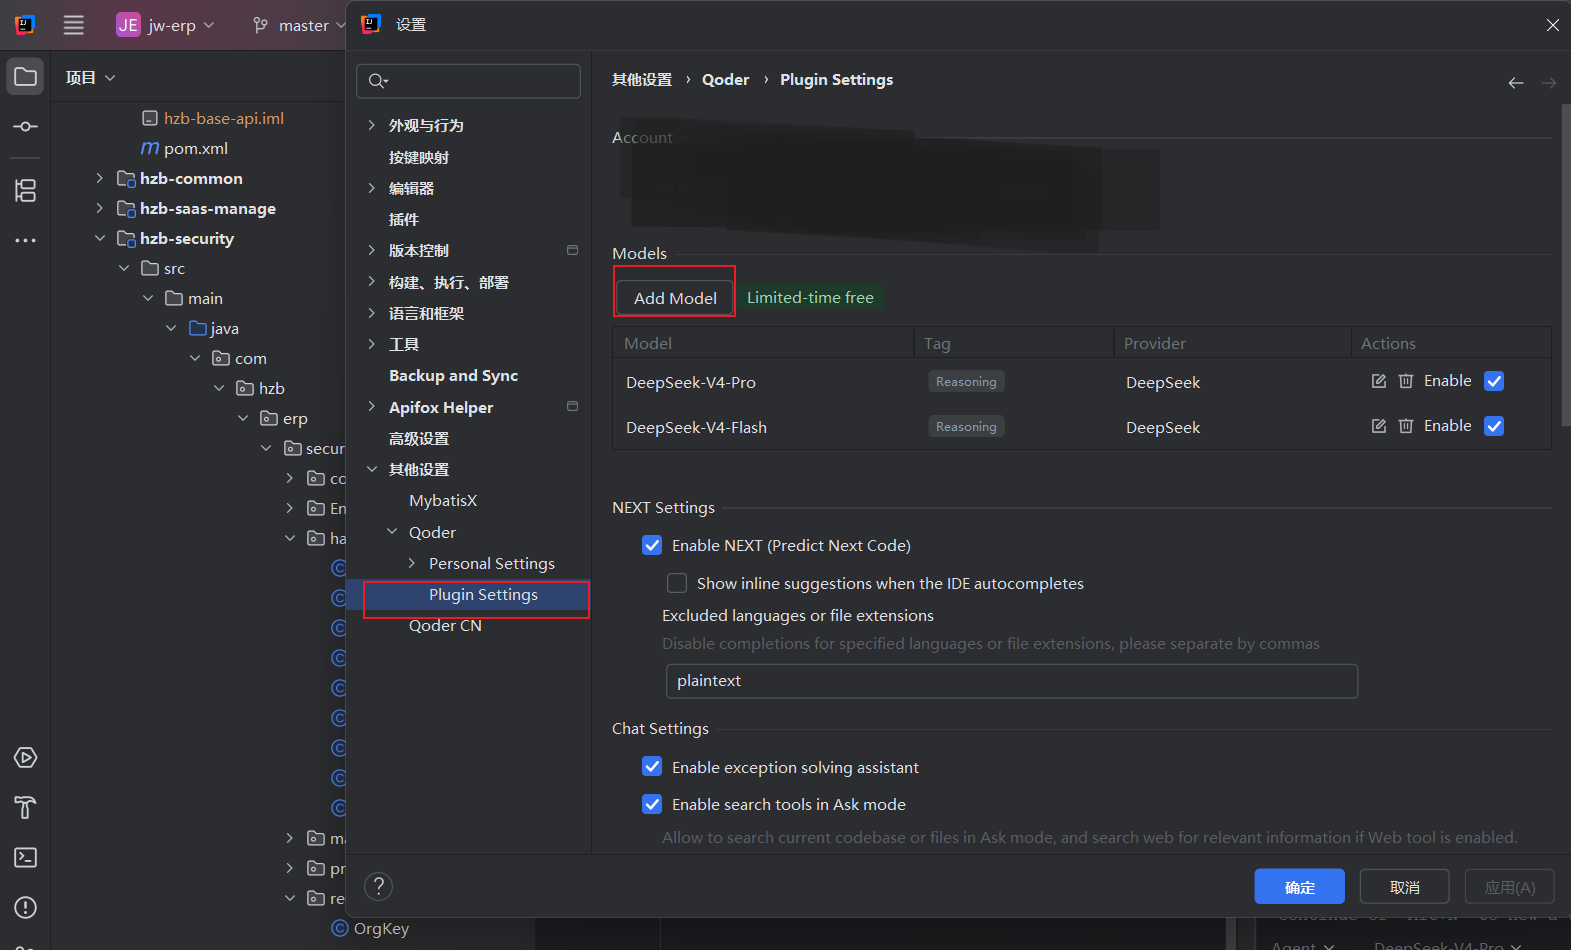
Task: Open the Commit tool window icon
Action: pyautogui.click(x=25, y=127)
